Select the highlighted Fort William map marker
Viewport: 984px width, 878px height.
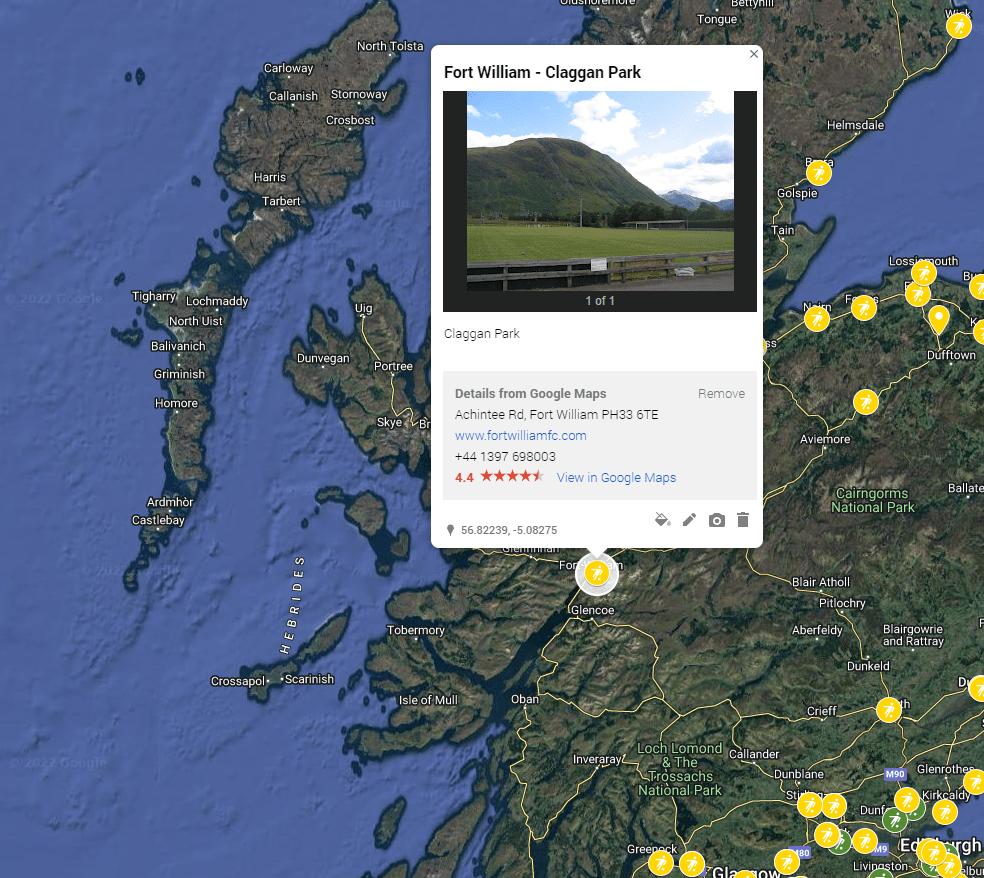click(597, 573)
